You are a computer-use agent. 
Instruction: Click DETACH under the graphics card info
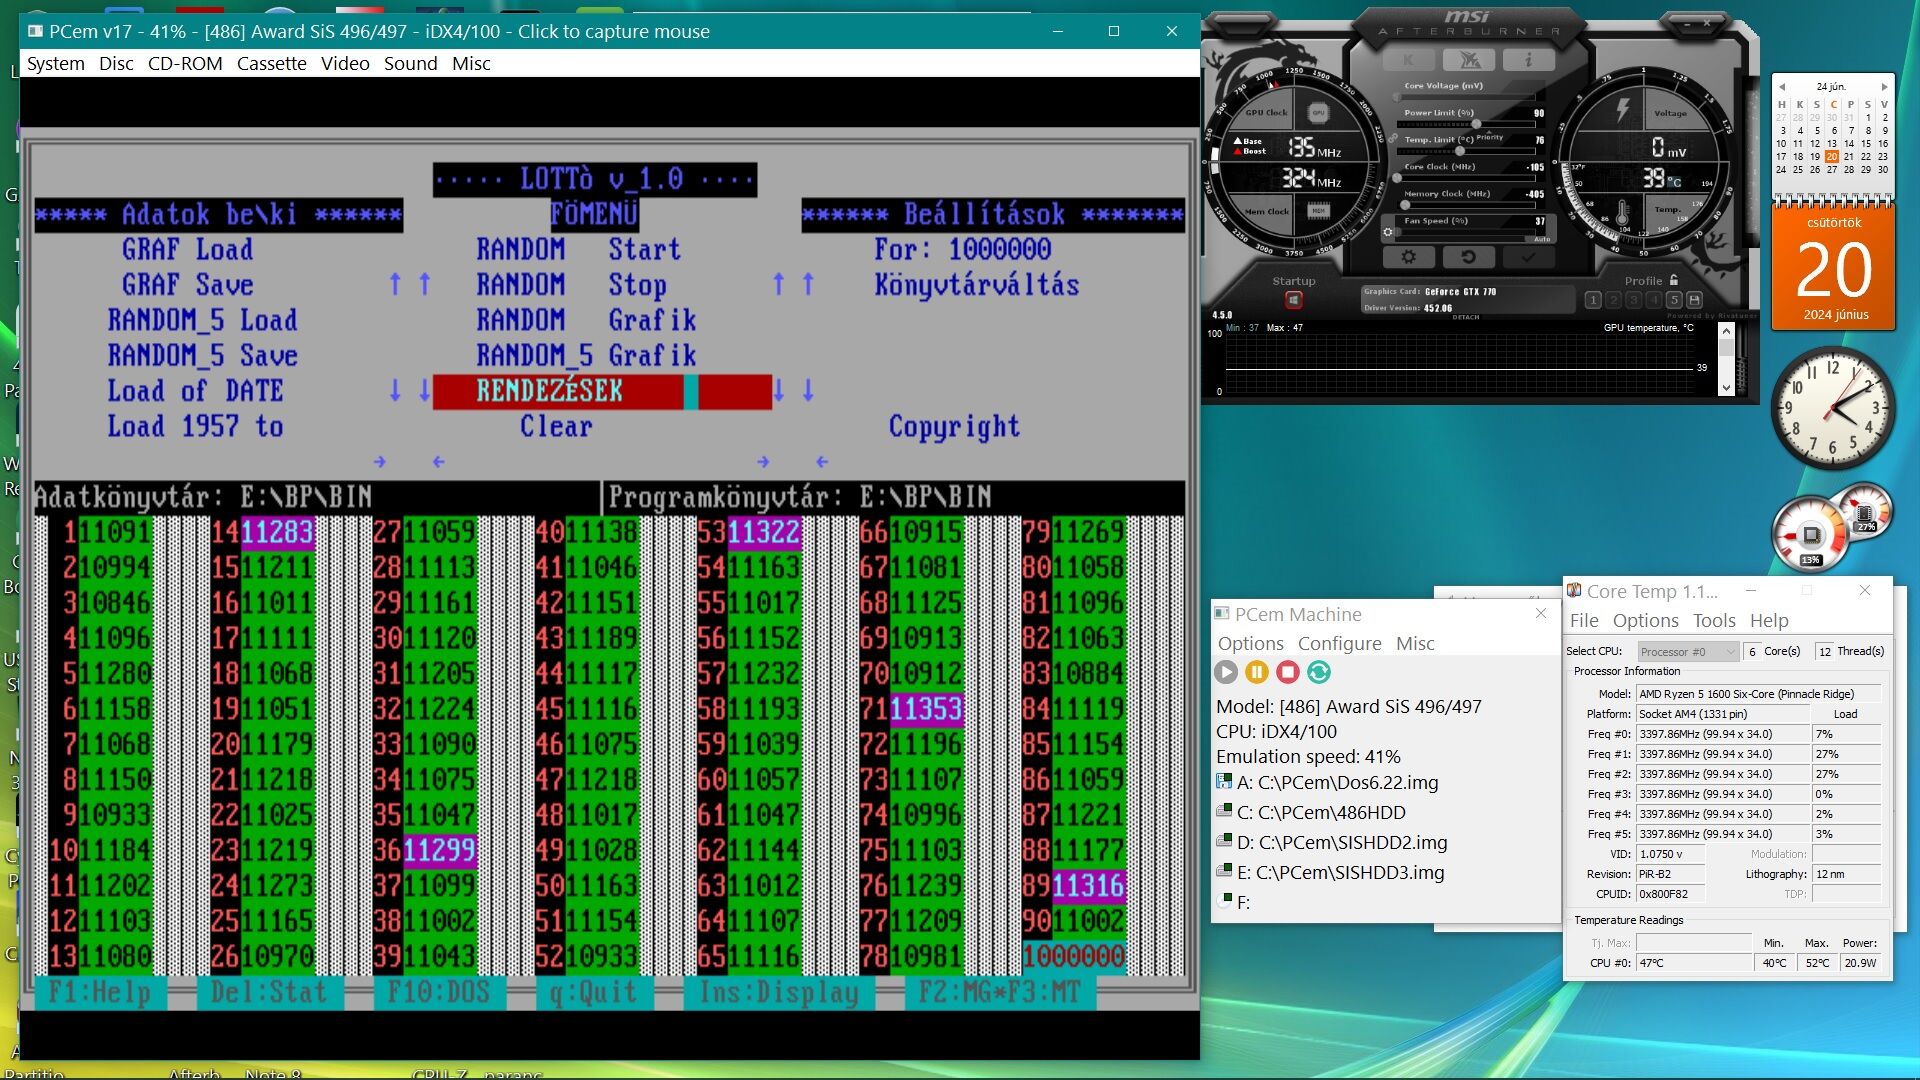click(1465, 317)
